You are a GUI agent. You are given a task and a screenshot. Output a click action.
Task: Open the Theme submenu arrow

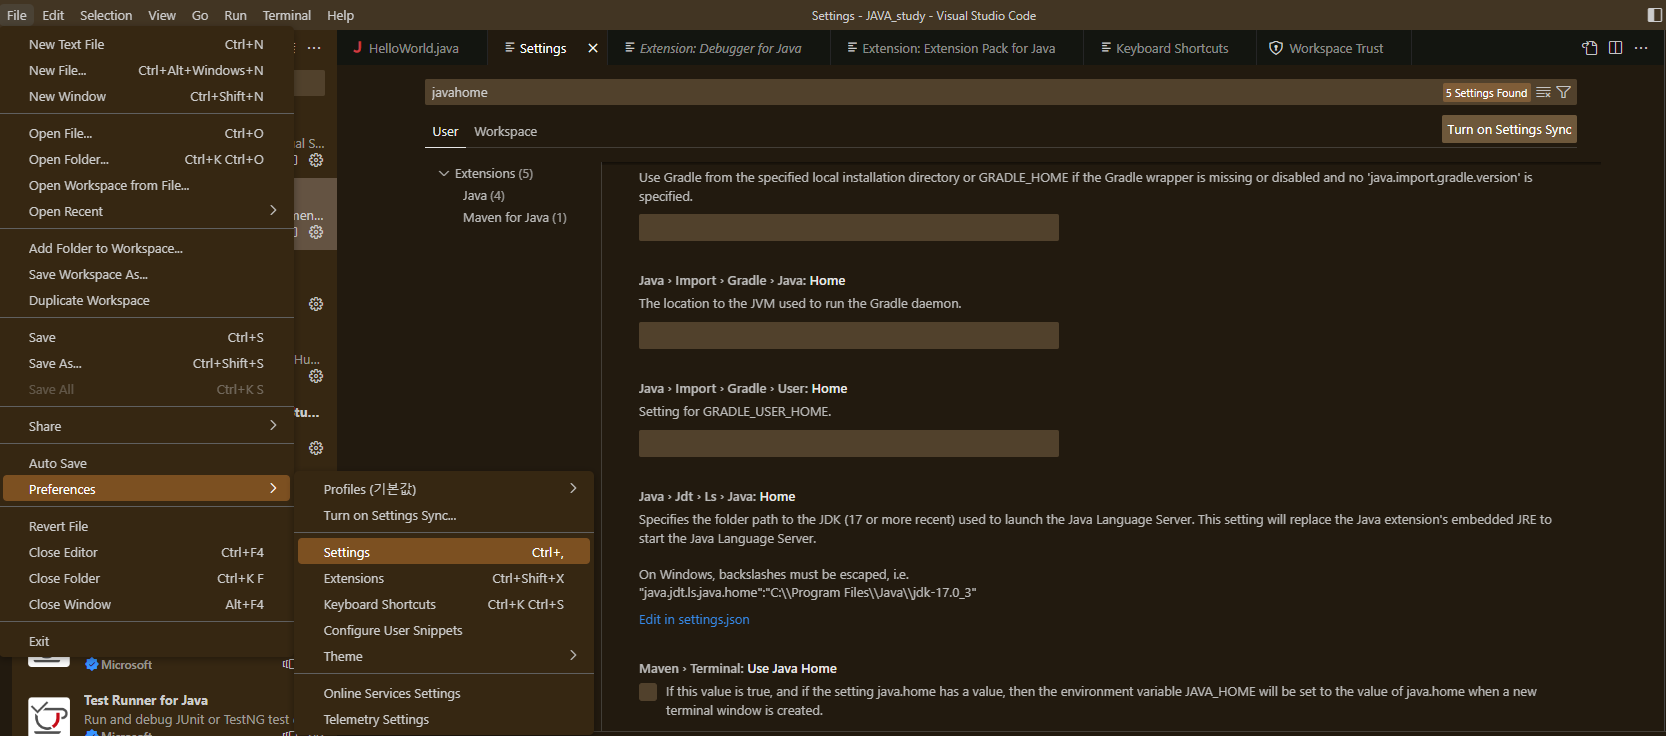(573, 655)
